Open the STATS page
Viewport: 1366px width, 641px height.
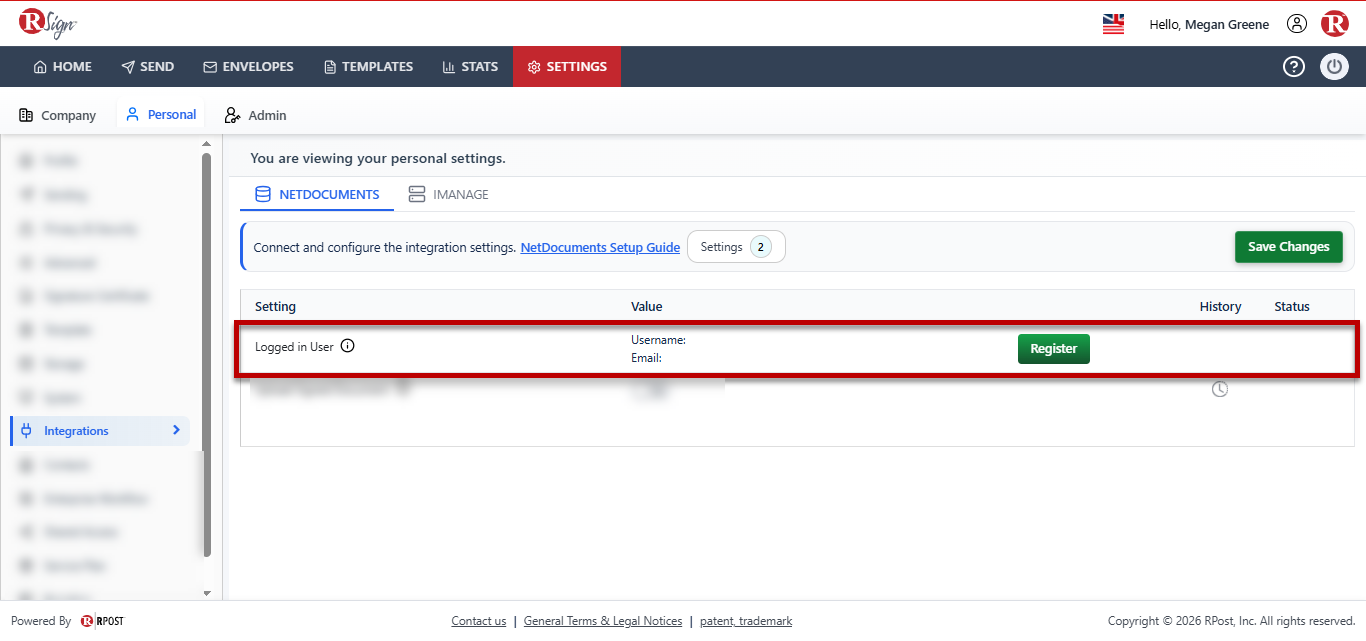click(470, 67)
